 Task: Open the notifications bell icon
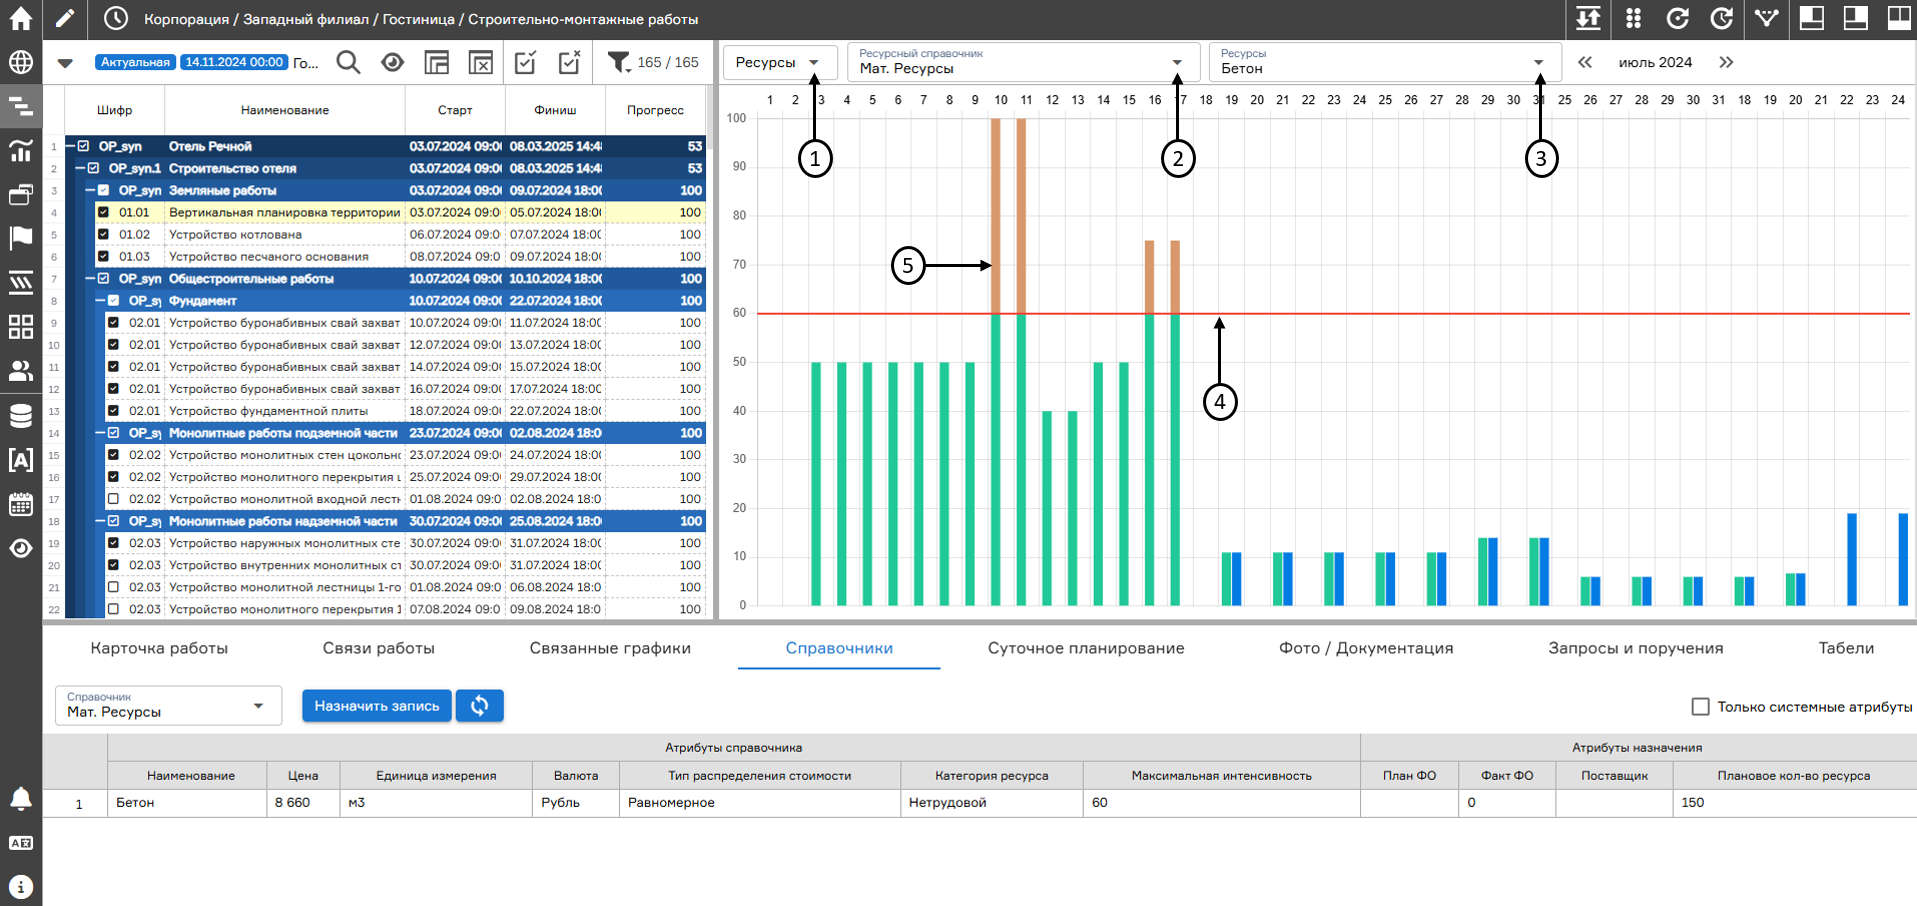20,798
